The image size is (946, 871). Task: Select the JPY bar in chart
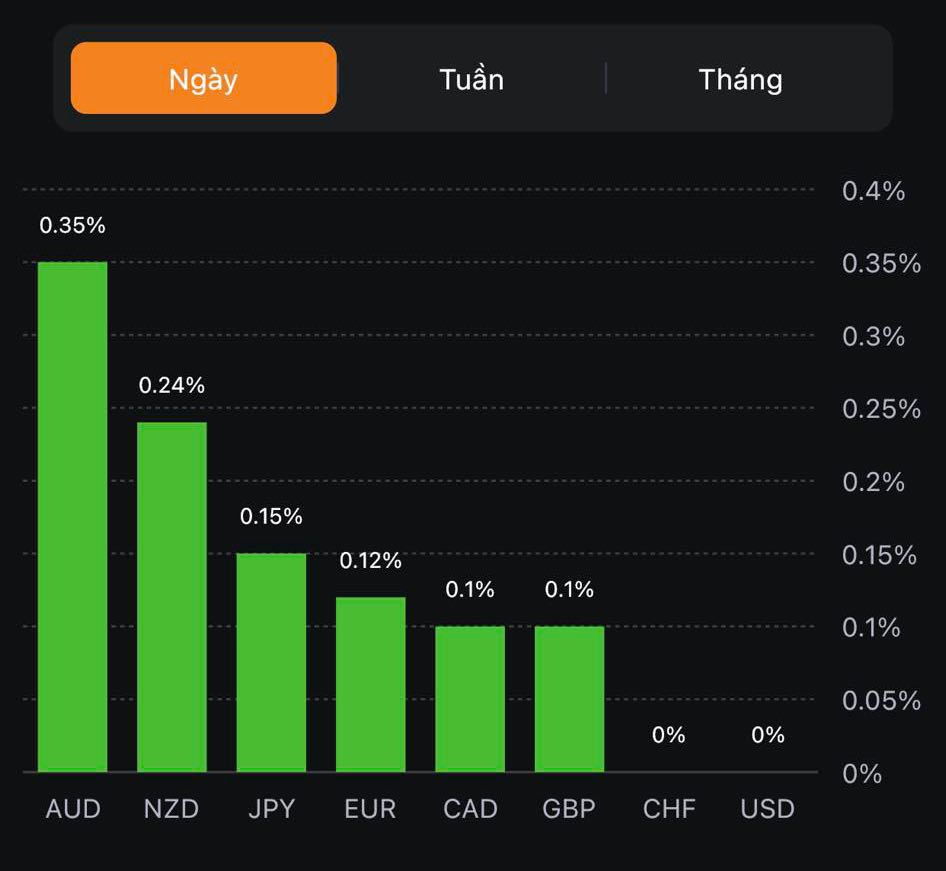pos(271,662)
